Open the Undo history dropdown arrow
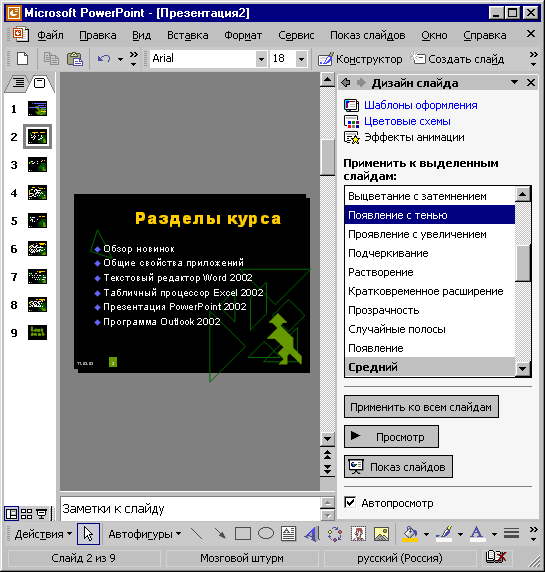 click(x=120, y=59)
